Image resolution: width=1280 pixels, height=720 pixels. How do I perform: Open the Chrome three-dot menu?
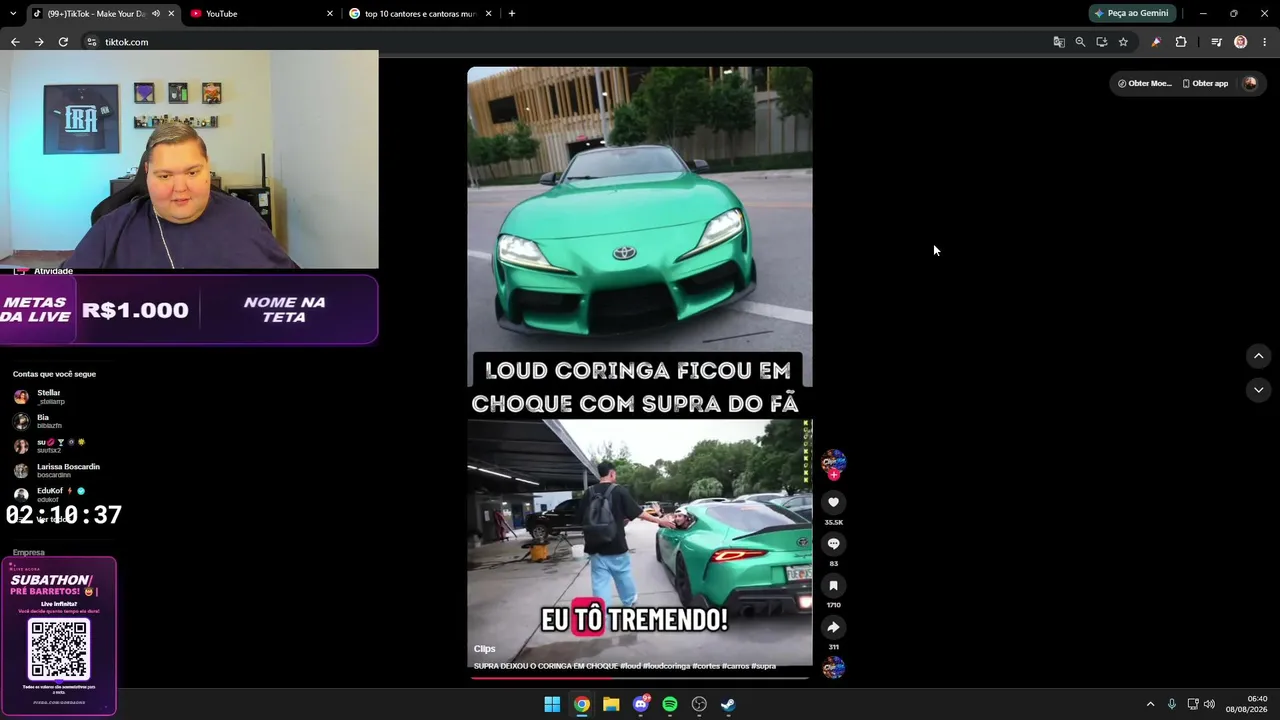[1265, 42]
